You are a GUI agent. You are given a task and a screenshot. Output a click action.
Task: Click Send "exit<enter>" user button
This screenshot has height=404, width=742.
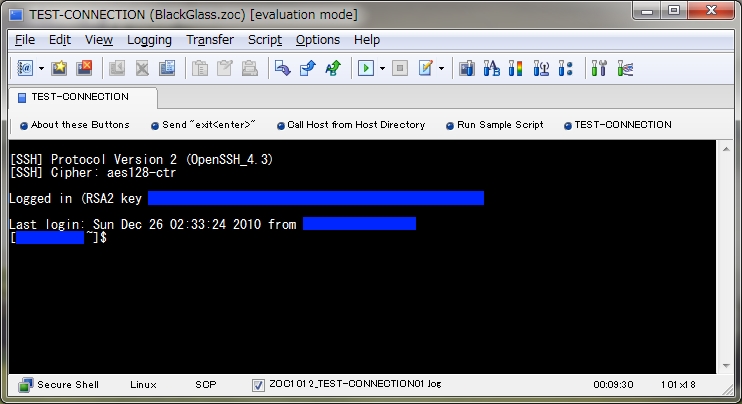(203, 125)
